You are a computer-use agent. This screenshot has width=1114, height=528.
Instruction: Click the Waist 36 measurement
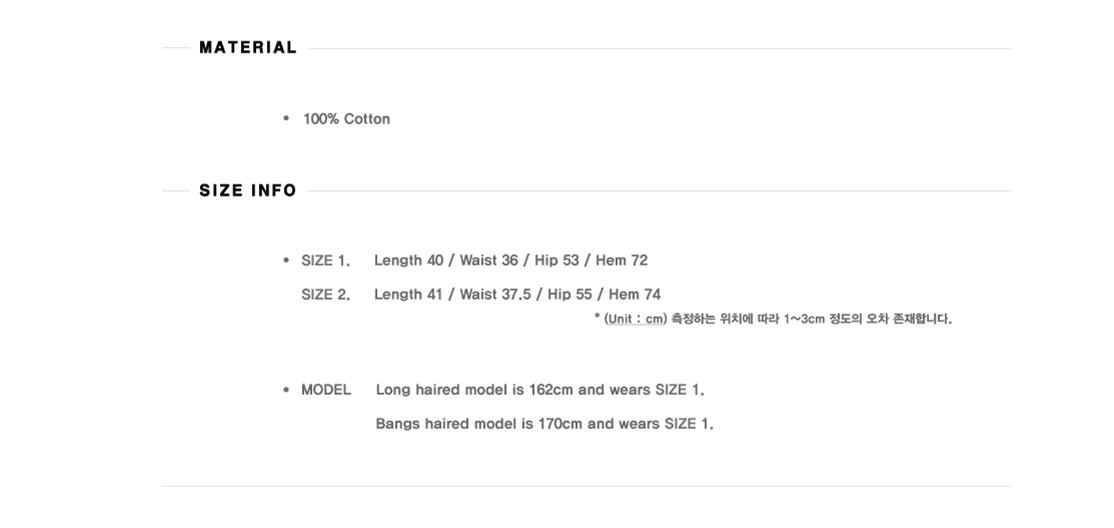(489, 260)
